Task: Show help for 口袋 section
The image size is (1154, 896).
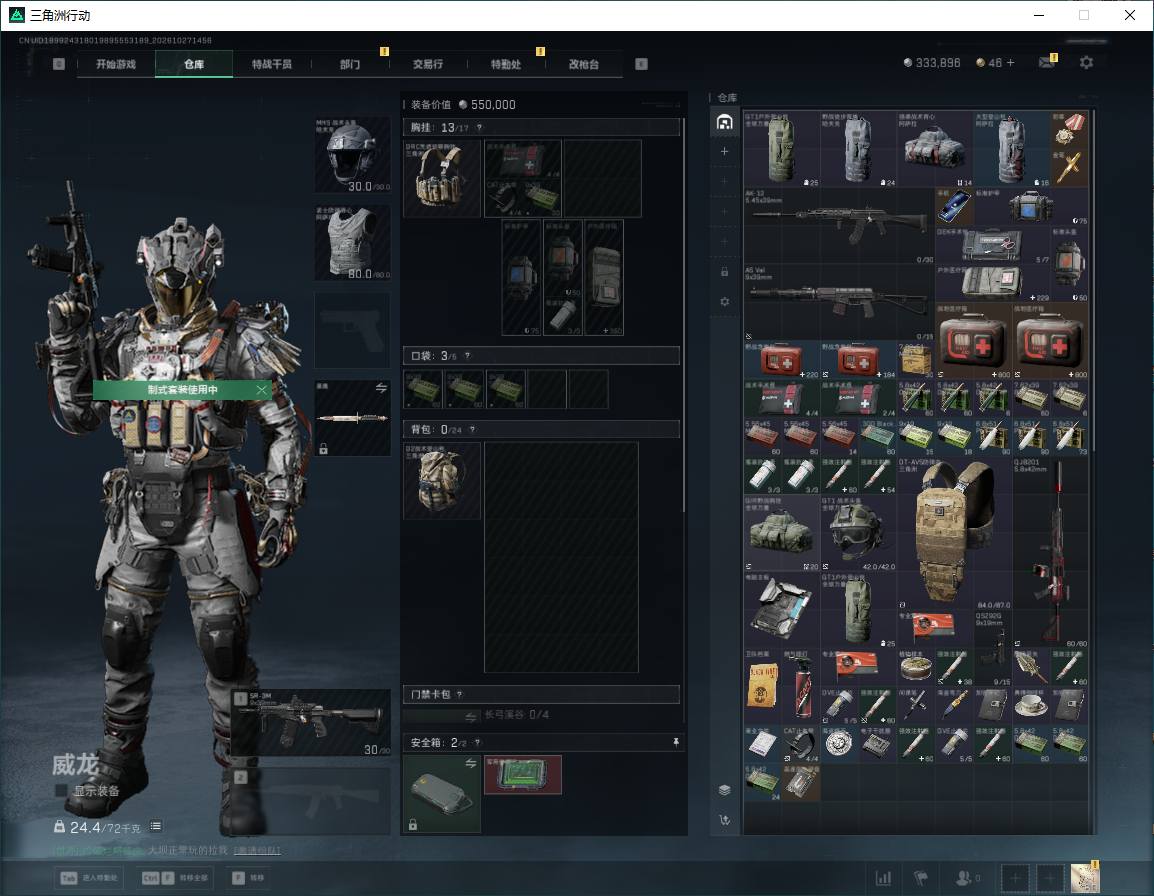Action: tap(467, 356)
